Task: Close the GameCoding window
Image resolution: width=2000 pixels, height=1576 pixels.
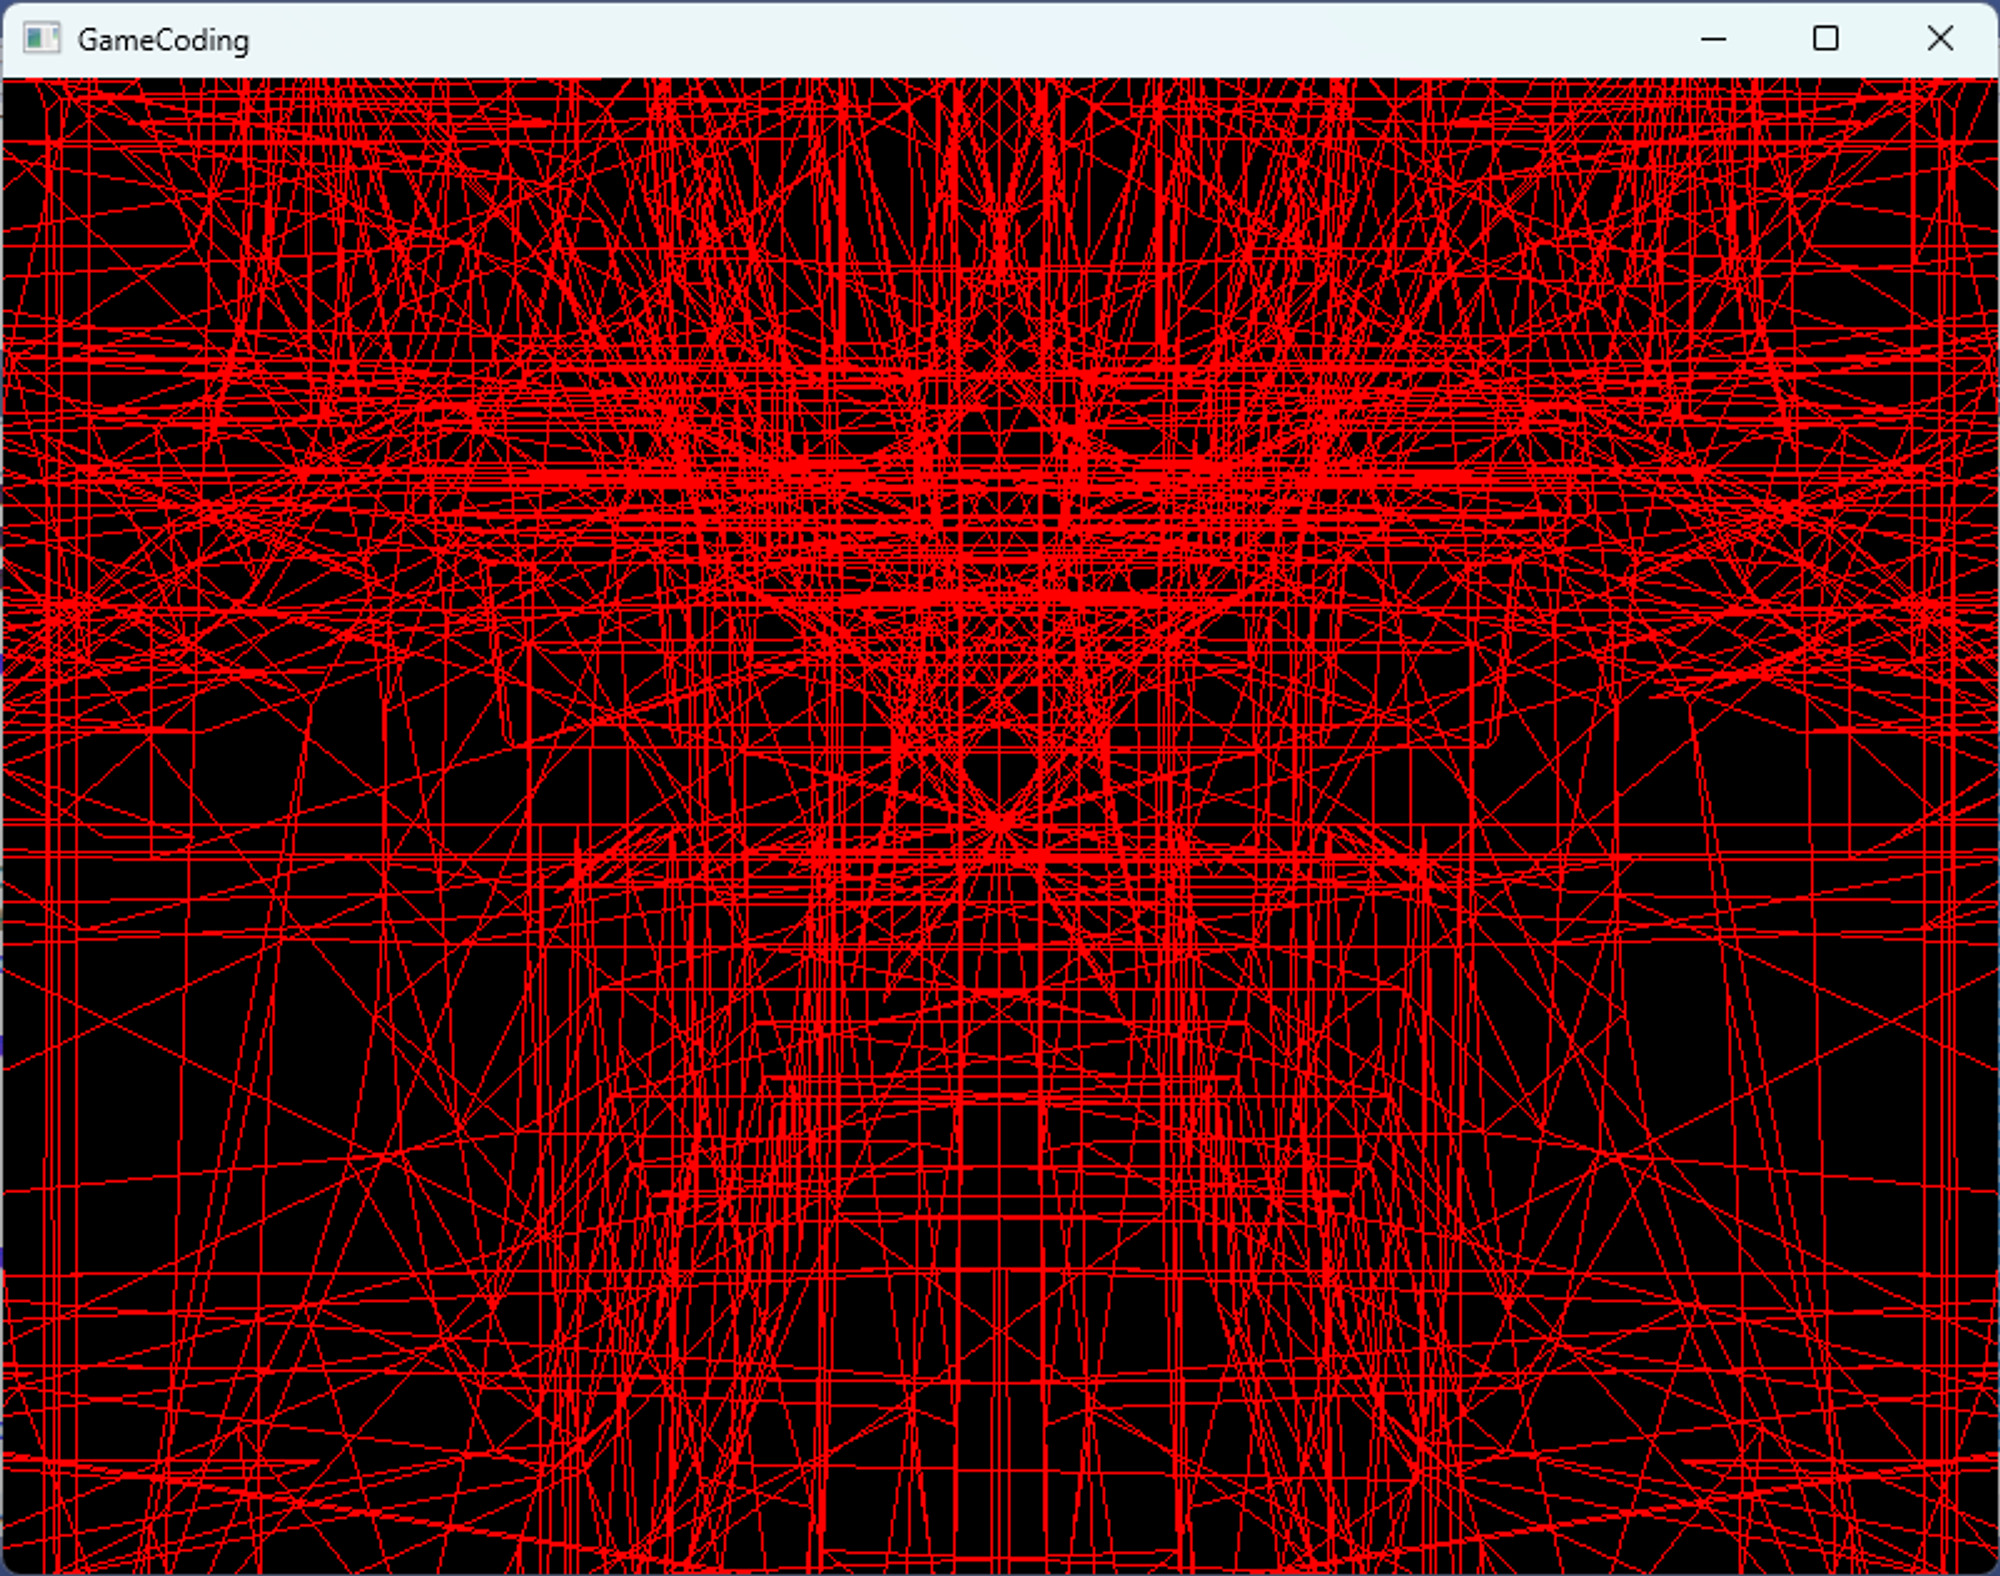Action: tap(1939, 39)
